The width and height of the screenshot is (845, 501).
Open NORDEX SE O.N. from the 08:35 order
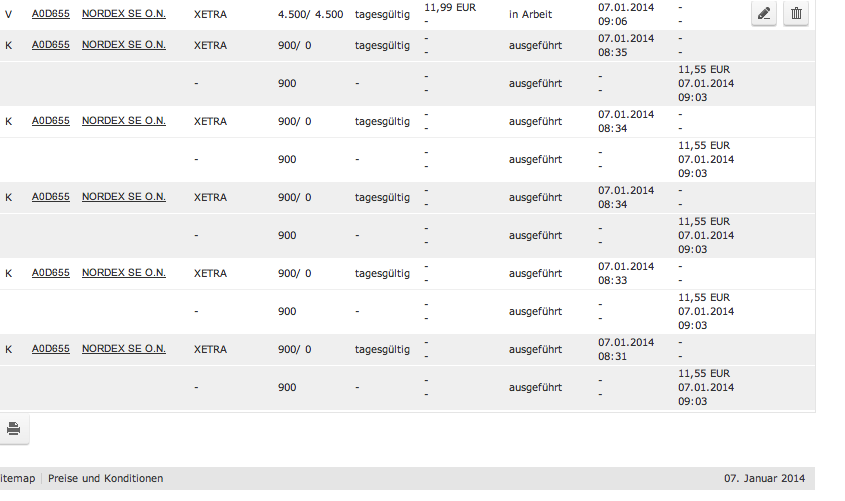tap(124, 45)
